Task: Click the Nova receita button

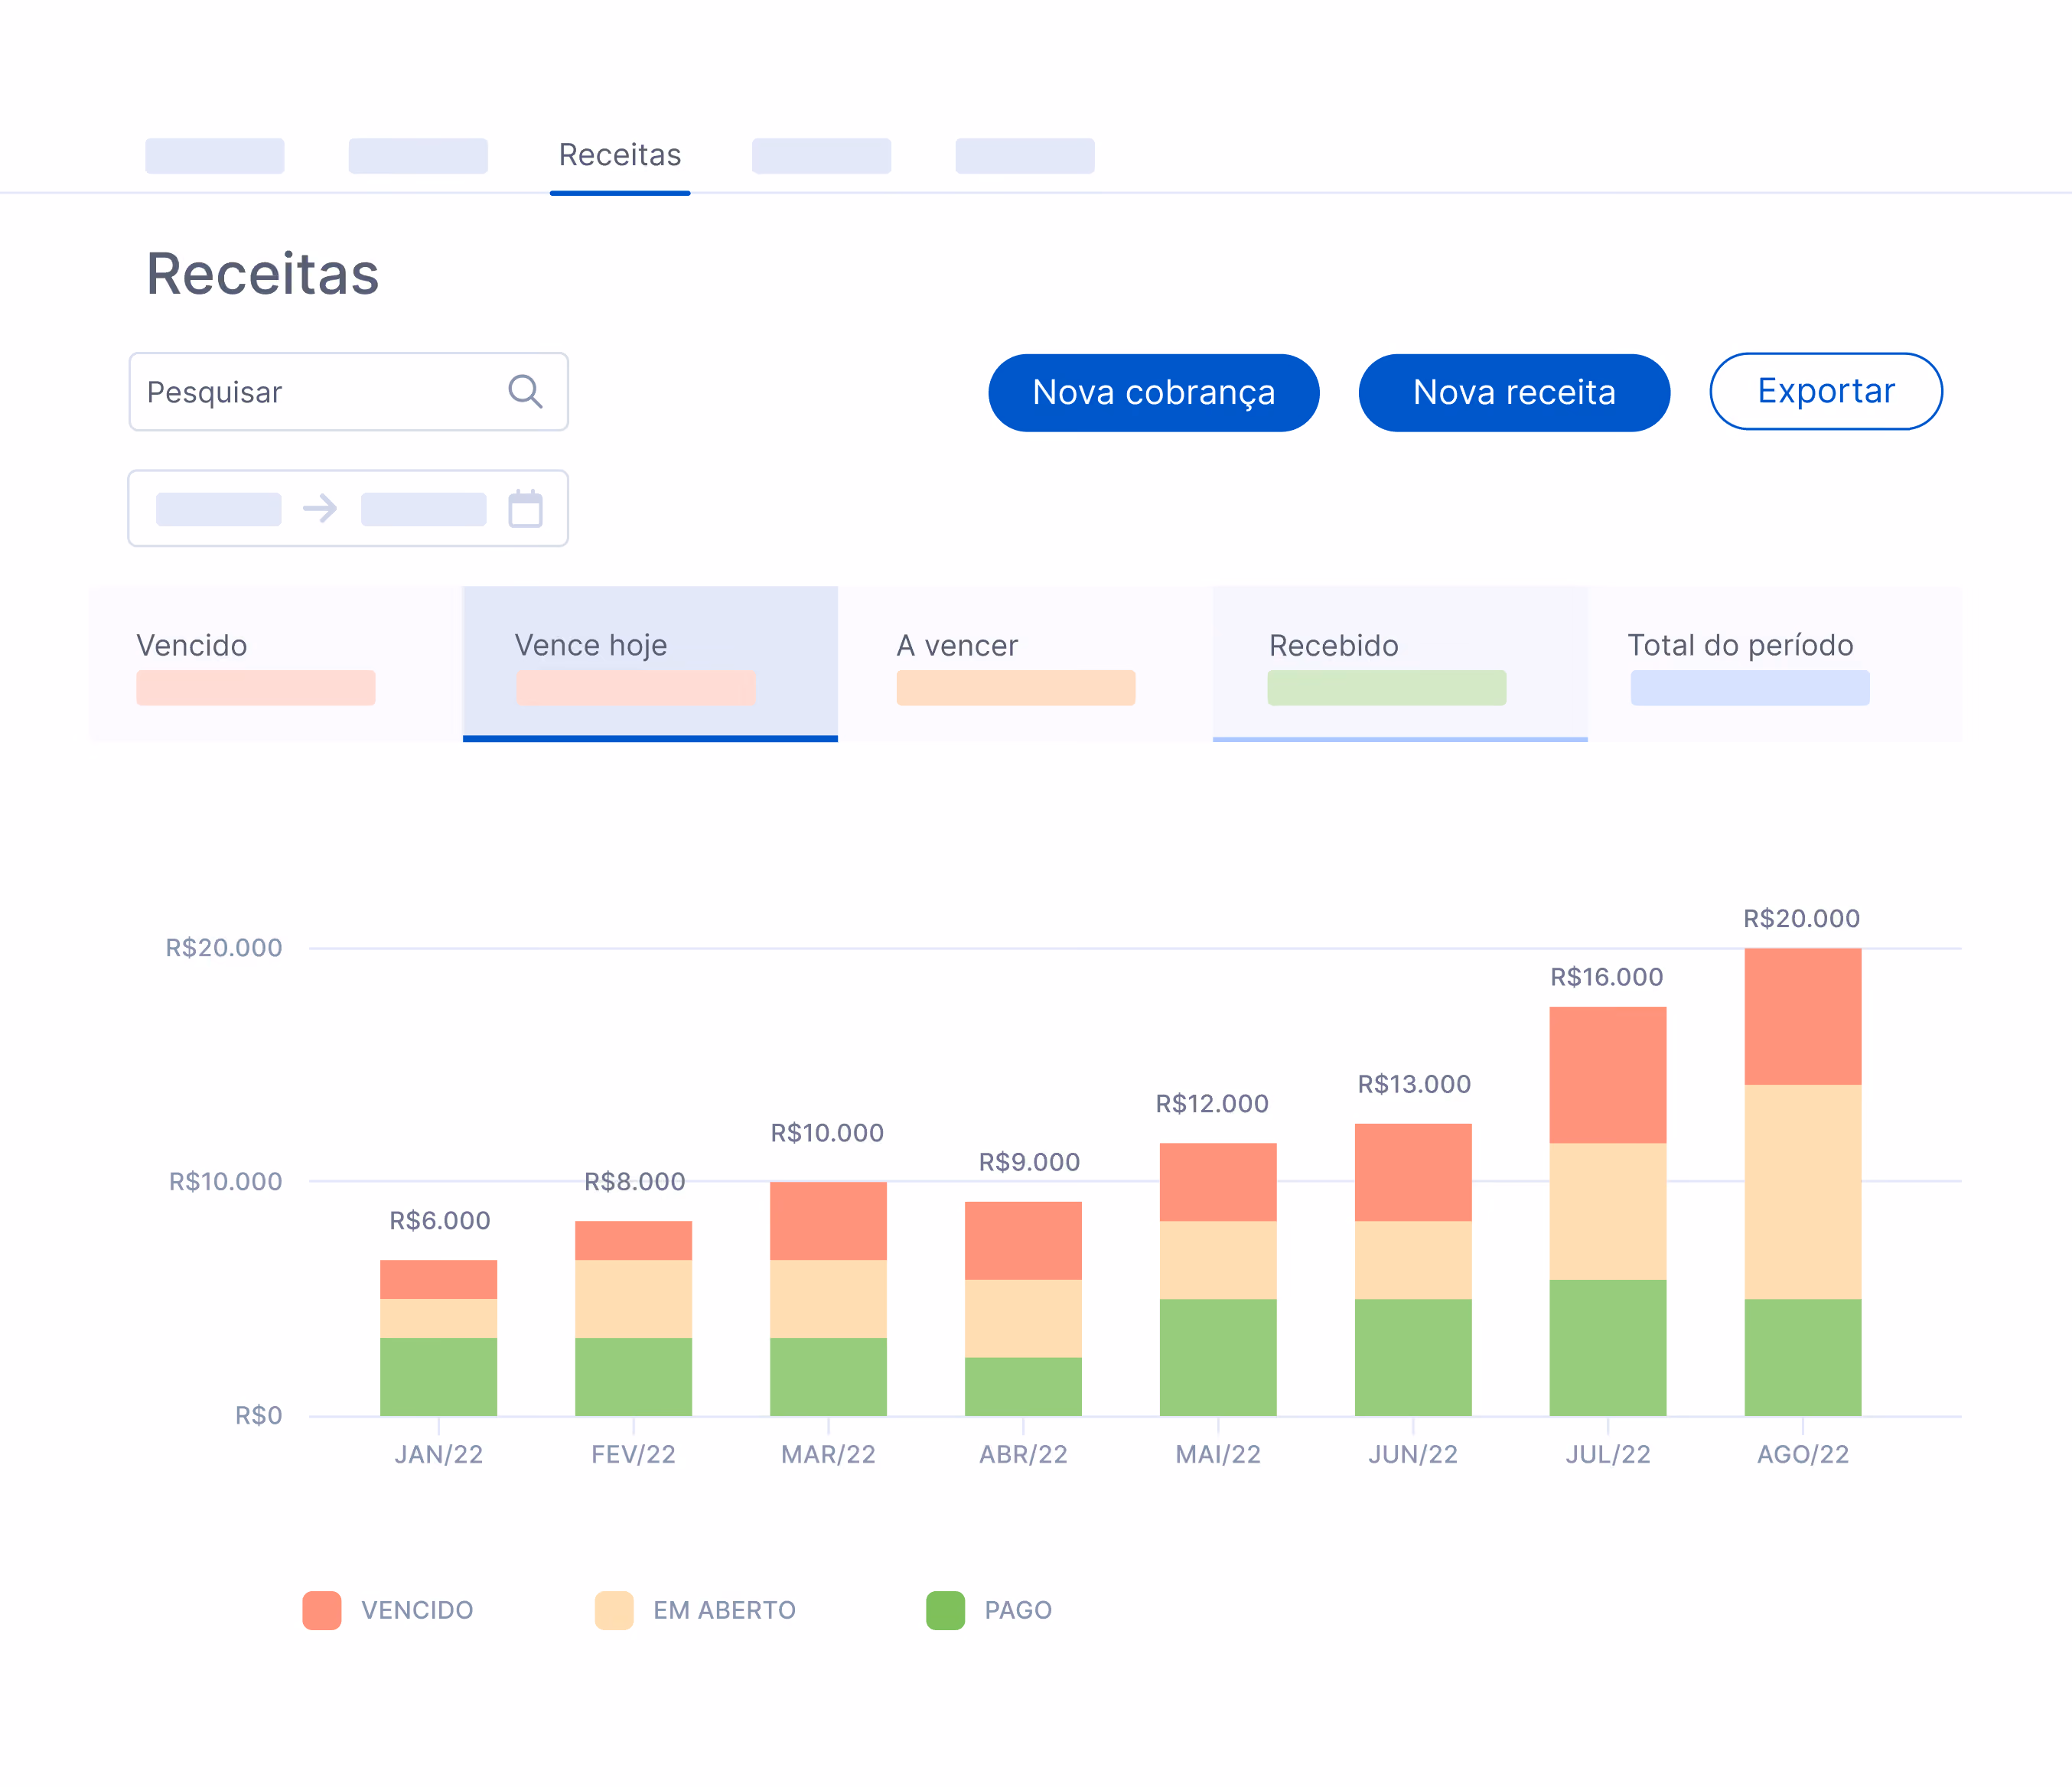Action: 1514,392
